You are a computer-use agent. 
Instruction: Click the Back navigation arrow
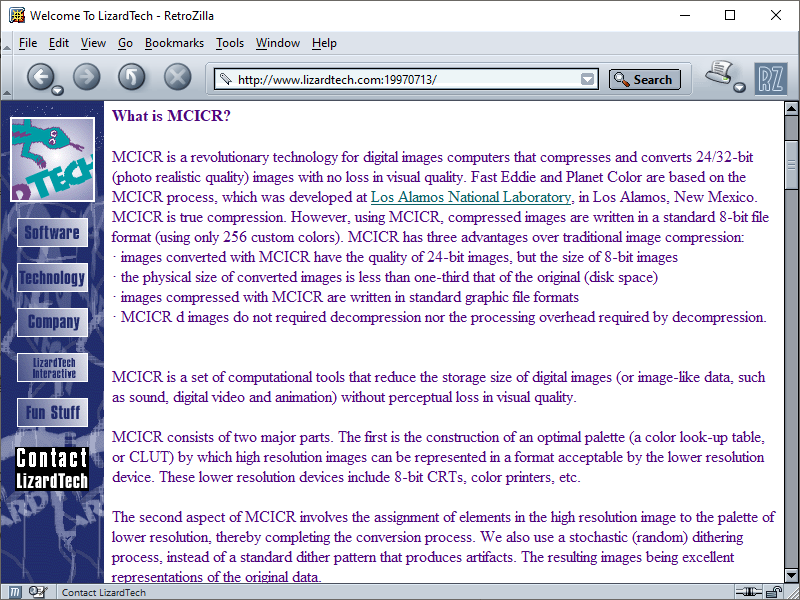point(42,78)
